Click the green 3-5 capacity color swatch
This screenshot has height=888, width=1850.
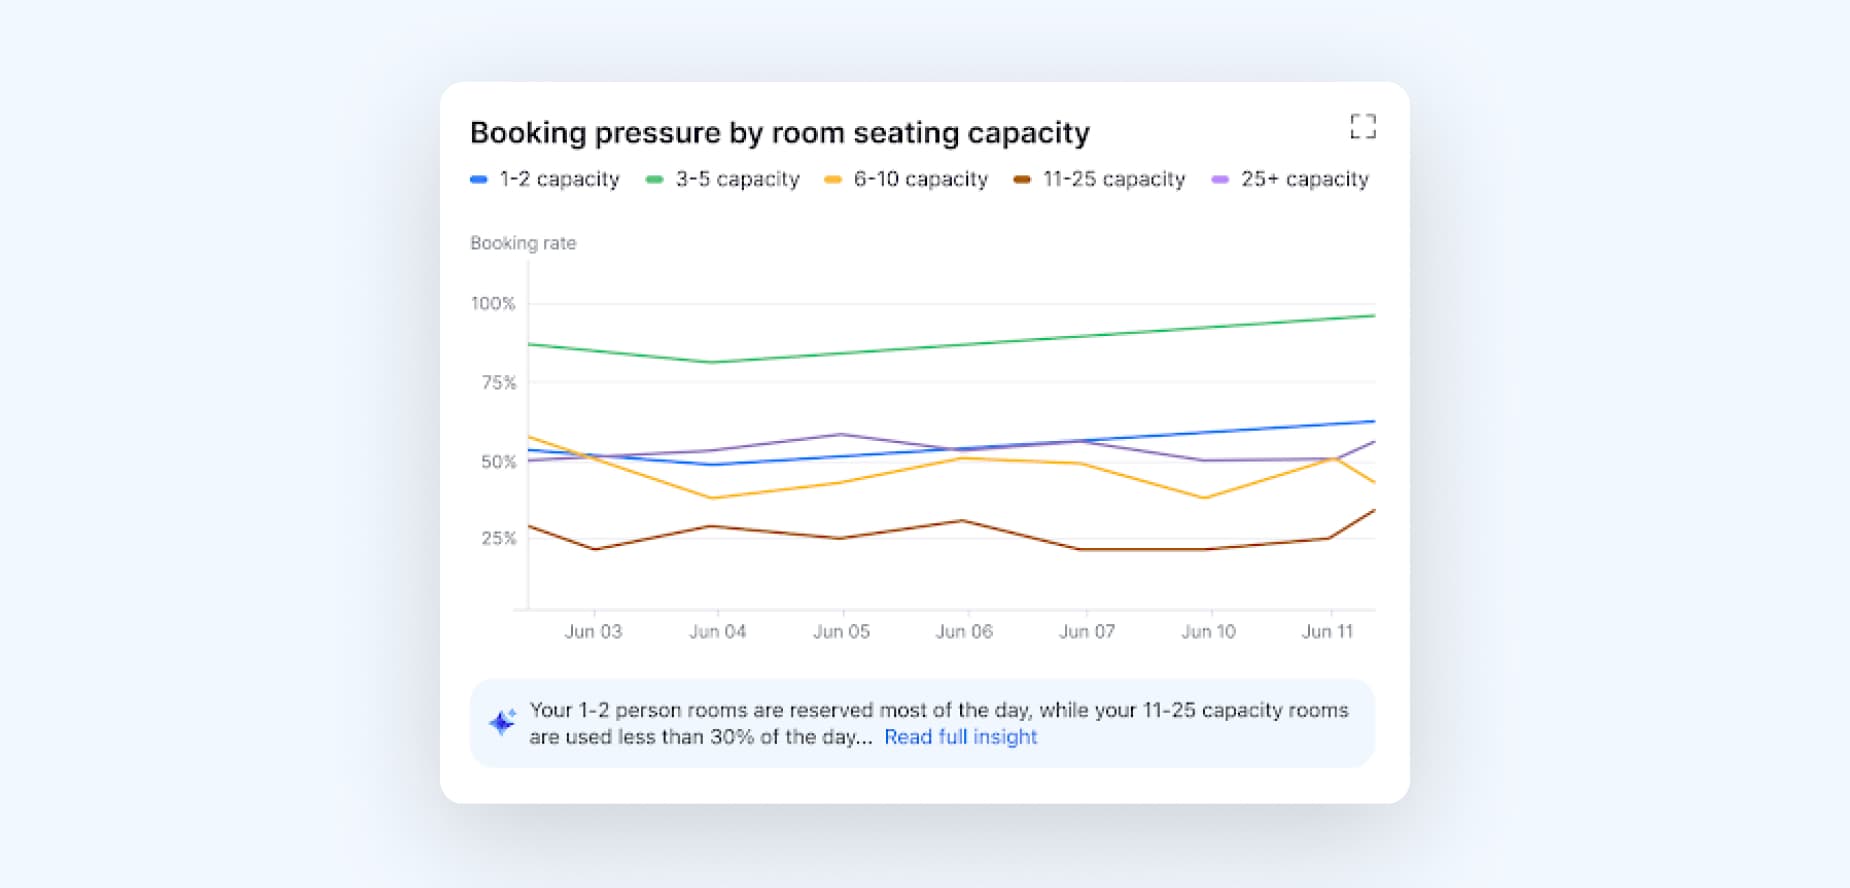click(x=654, y=180)
